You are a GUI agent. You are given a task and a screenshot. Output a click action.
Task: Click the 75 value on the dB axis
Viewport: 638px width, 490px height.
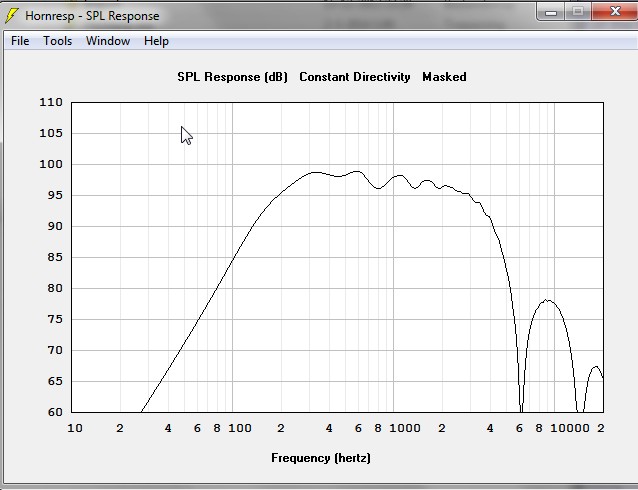coord(55,319)
